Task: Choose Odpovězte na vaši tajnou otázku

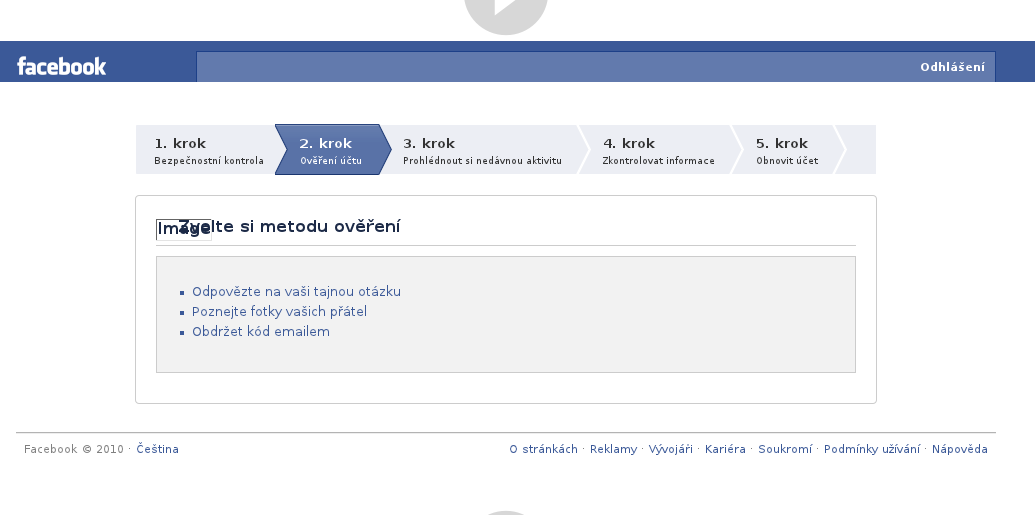Action: 296,292
